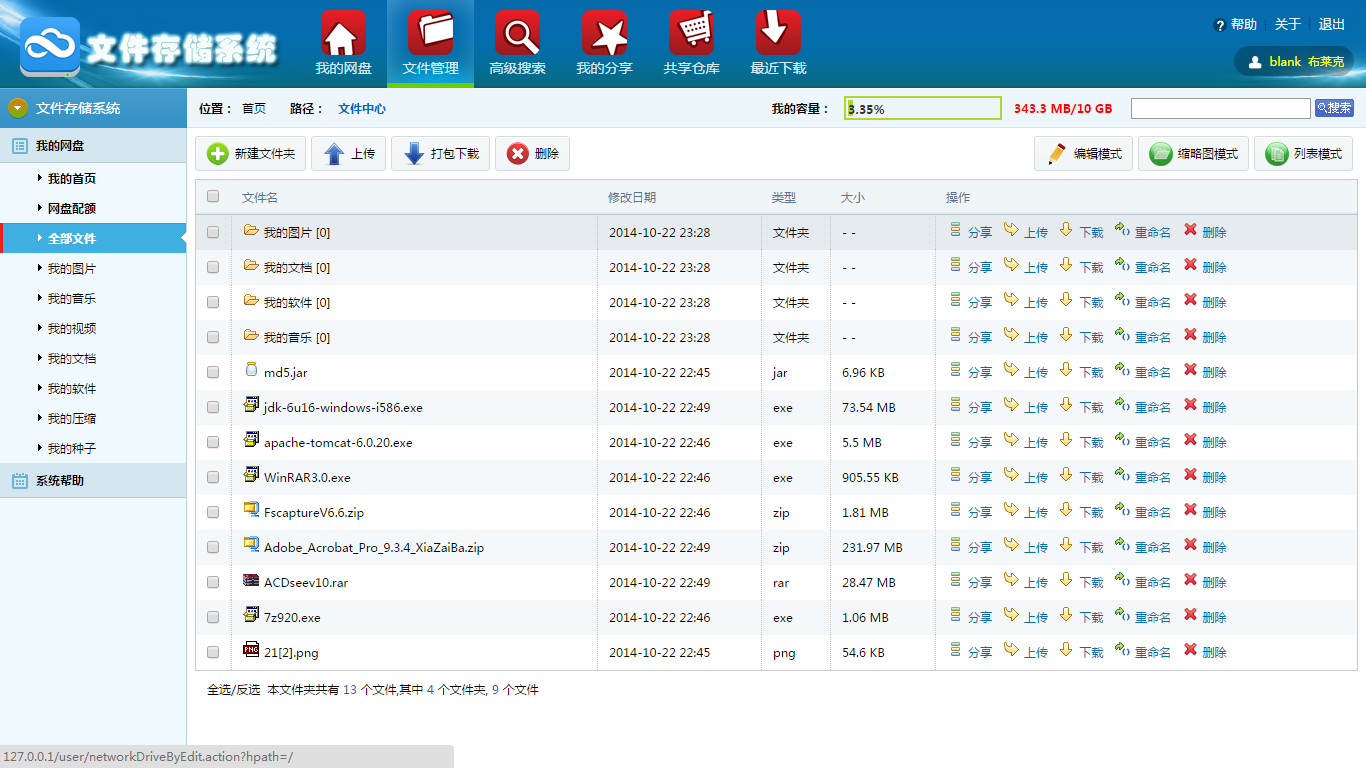Click 全选/反选 below the file list
1366x768 pixels.
coord(233,690)
